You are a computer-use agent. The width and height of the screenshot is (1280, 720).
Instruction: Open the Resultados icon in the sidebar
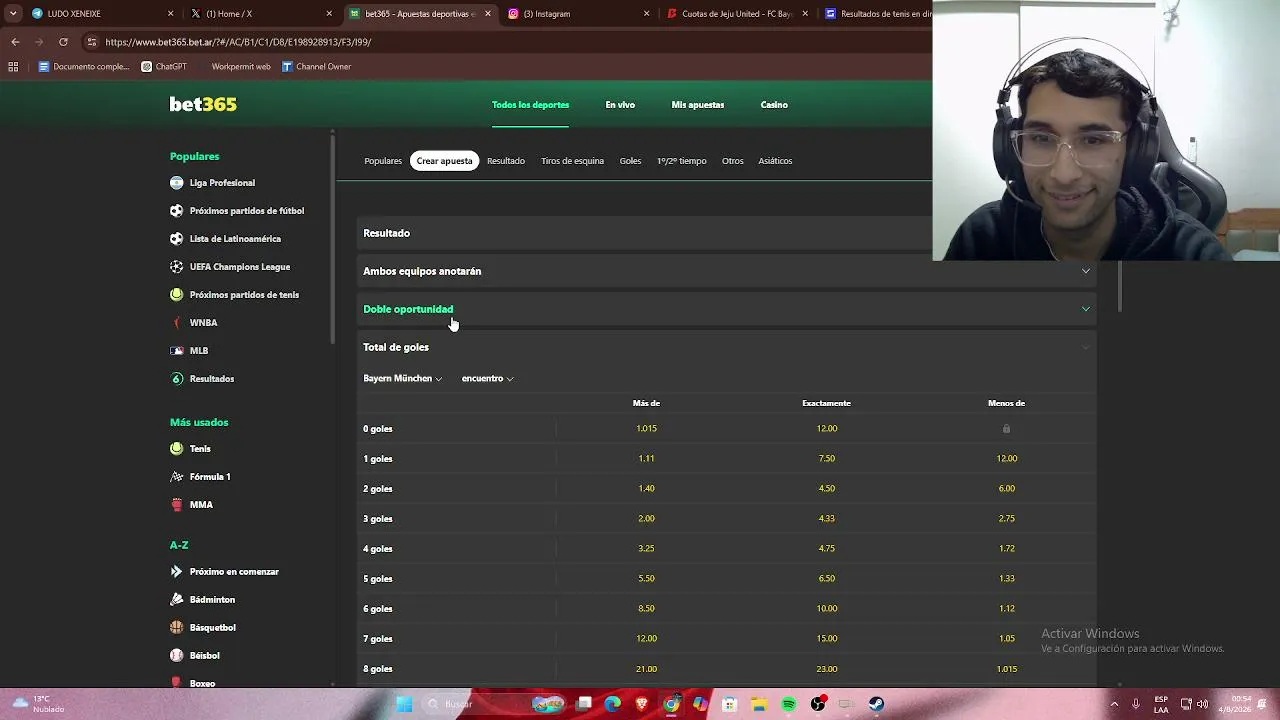[177, 379]
